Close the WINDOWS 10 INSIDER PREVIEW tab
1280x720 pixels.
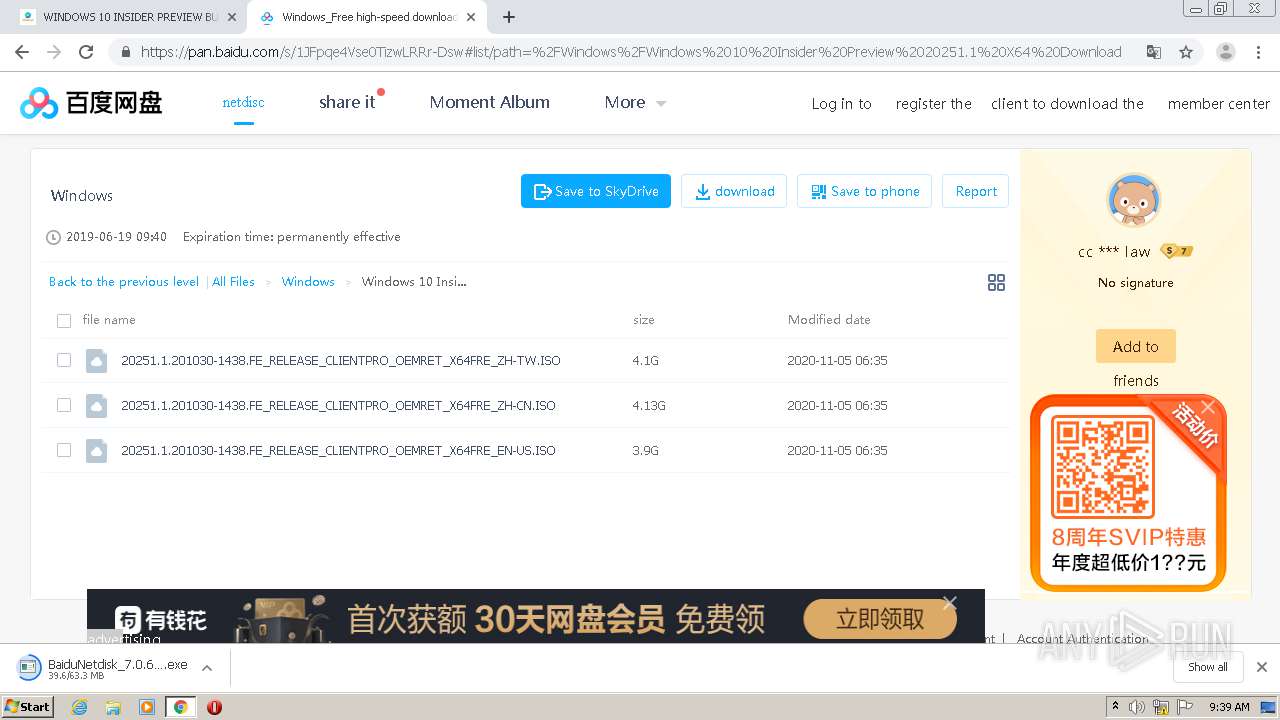point(232,17)
